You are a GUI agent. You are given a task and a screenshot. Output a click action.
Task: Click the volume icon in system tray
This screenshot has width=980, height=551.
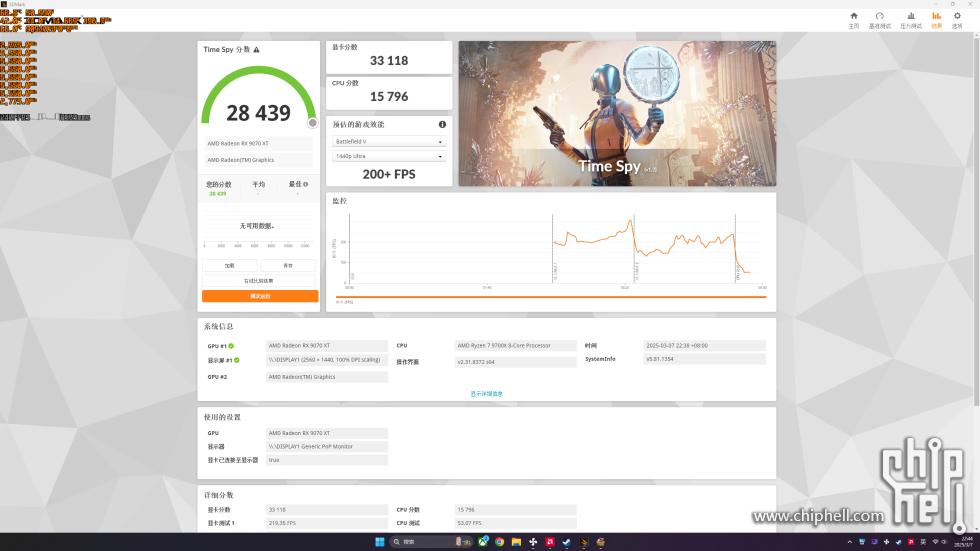[944, 542]
